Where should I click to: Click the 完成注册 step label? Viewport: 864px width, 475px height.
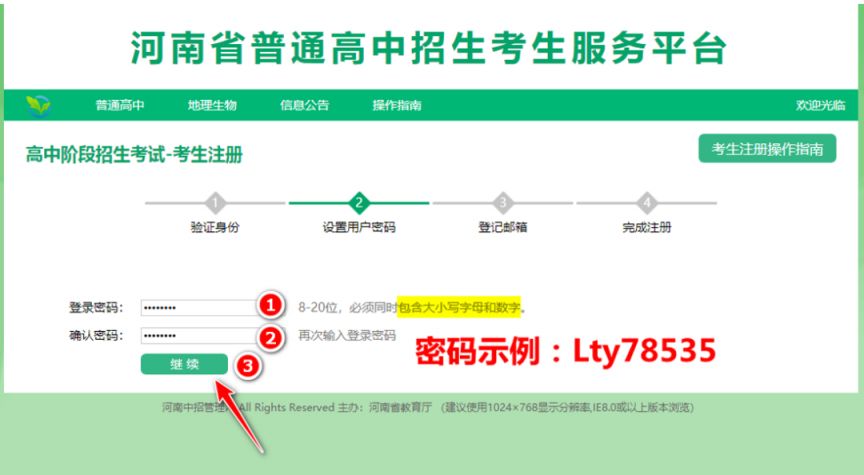coord(647,227)
